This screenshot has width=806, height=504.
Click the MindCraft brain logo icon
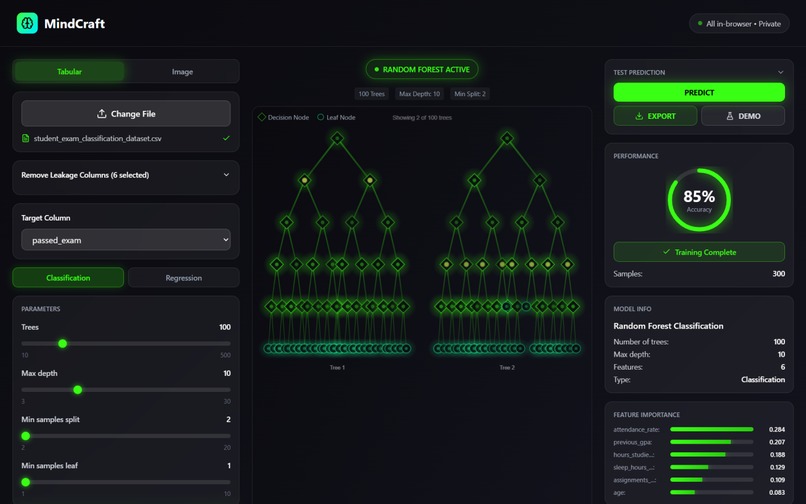tap(27, 23)
